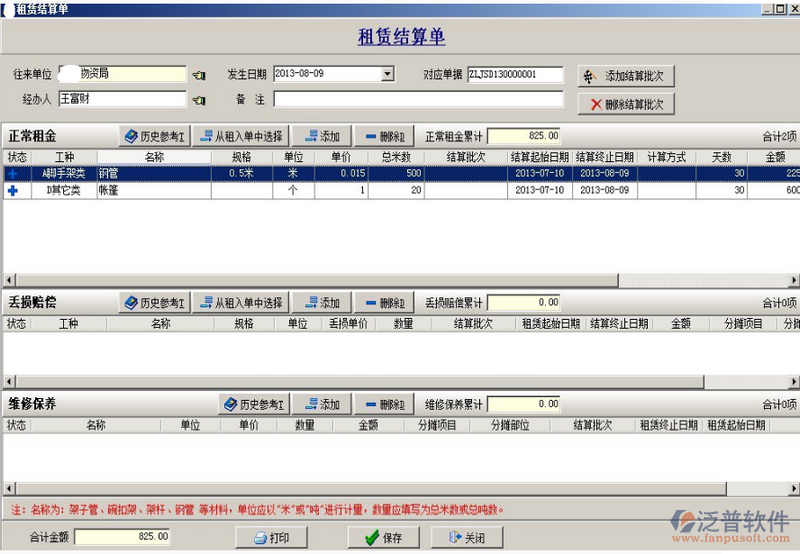This screenshot has height=554, width=800.
Task: Click the 打印 print button
Action: coord(271,537)
